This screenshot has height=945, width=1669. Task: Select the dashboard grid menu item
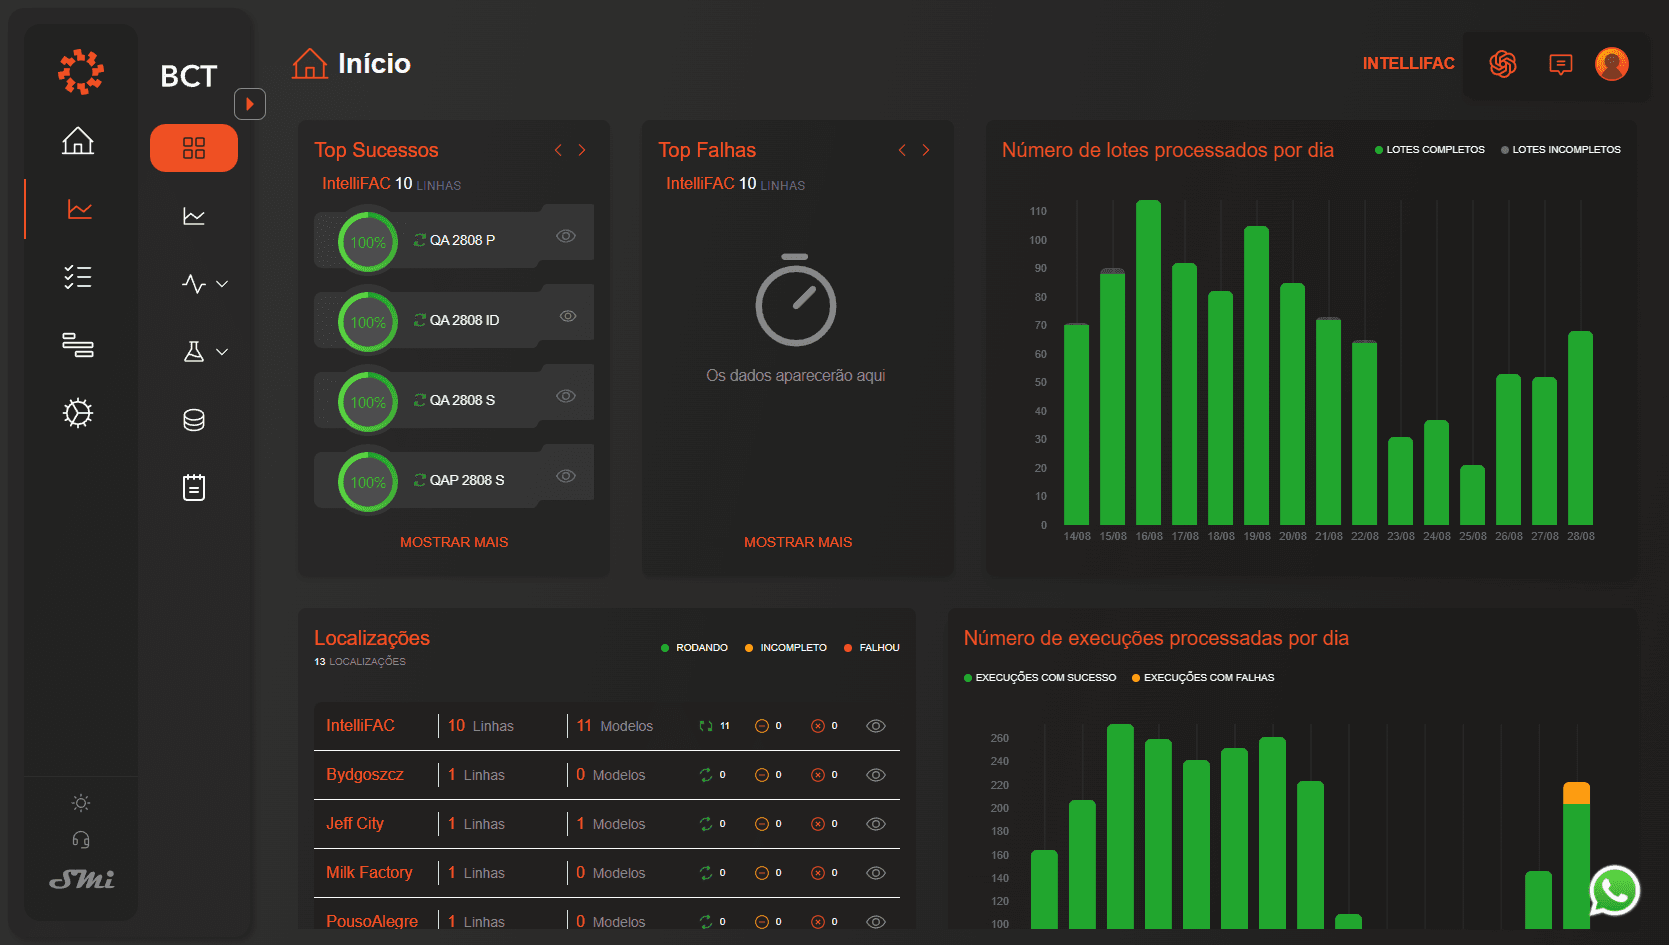pyautogui.click(x=194, y=148)
